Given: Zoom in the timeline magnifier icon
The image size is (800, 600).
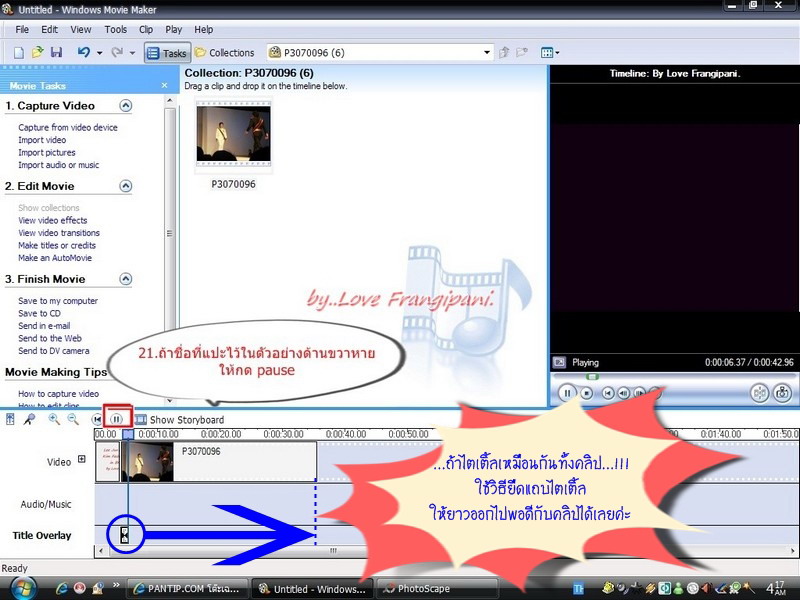Looking at the screenshot, I should pyautogui.click(x=54, y=419).
